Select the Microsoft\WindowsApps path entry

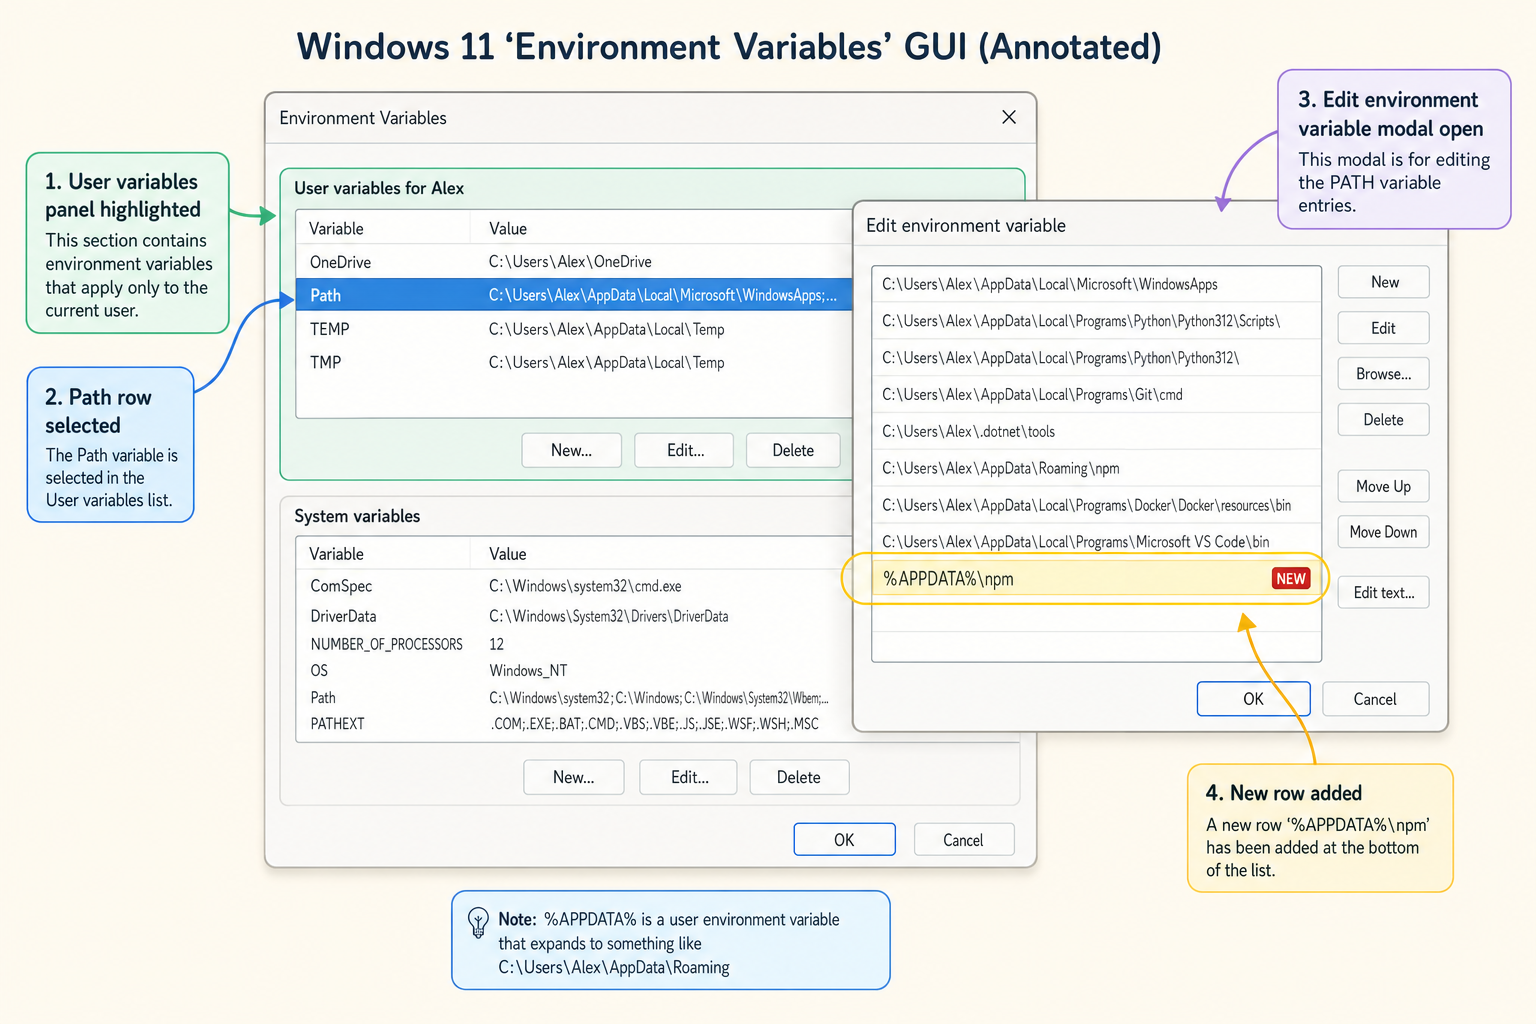(x=1096, y=284)
